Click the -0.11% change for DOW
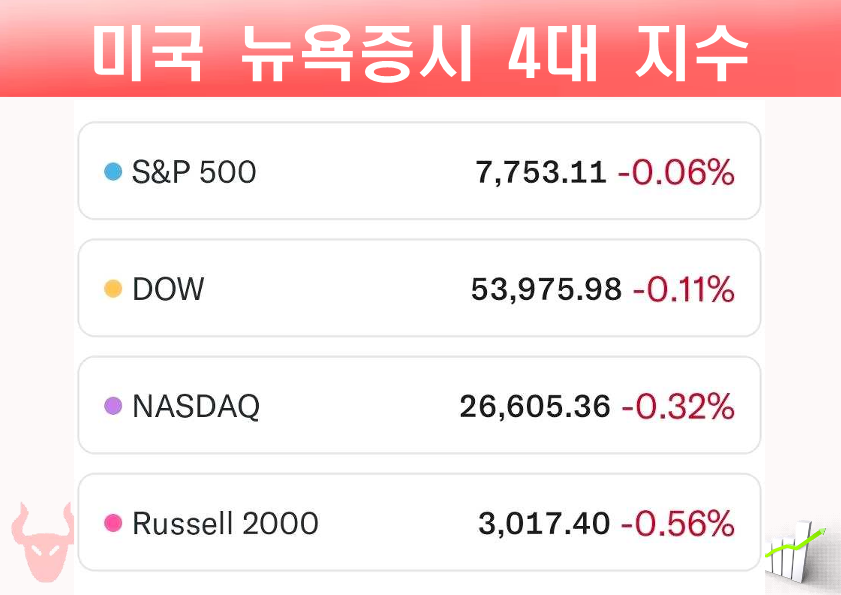Image resolution: width=841 pixels, height=595 pixels. 683,289
